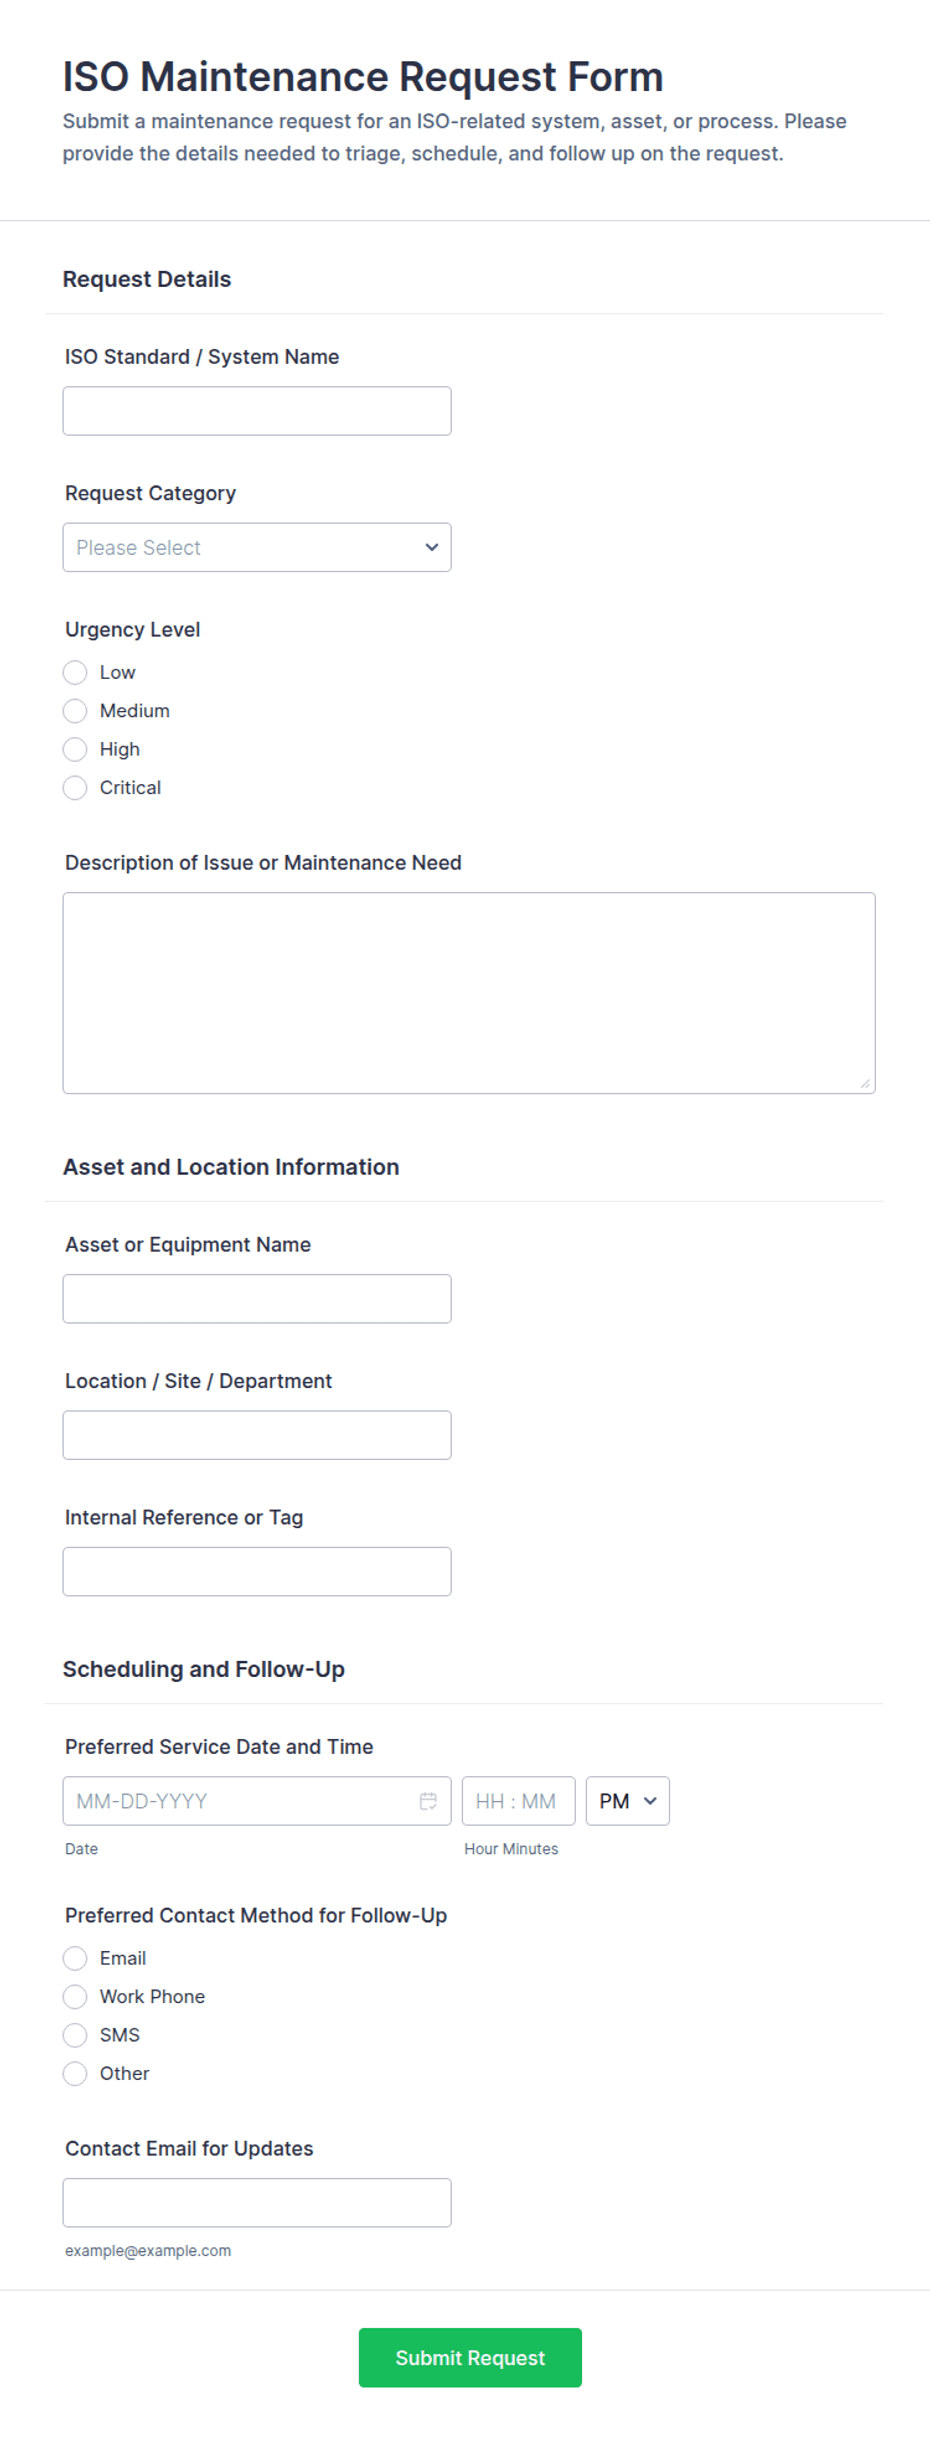Select Medium urgency level
This screenshot has width=930, height=2437.
coord(75,711)
